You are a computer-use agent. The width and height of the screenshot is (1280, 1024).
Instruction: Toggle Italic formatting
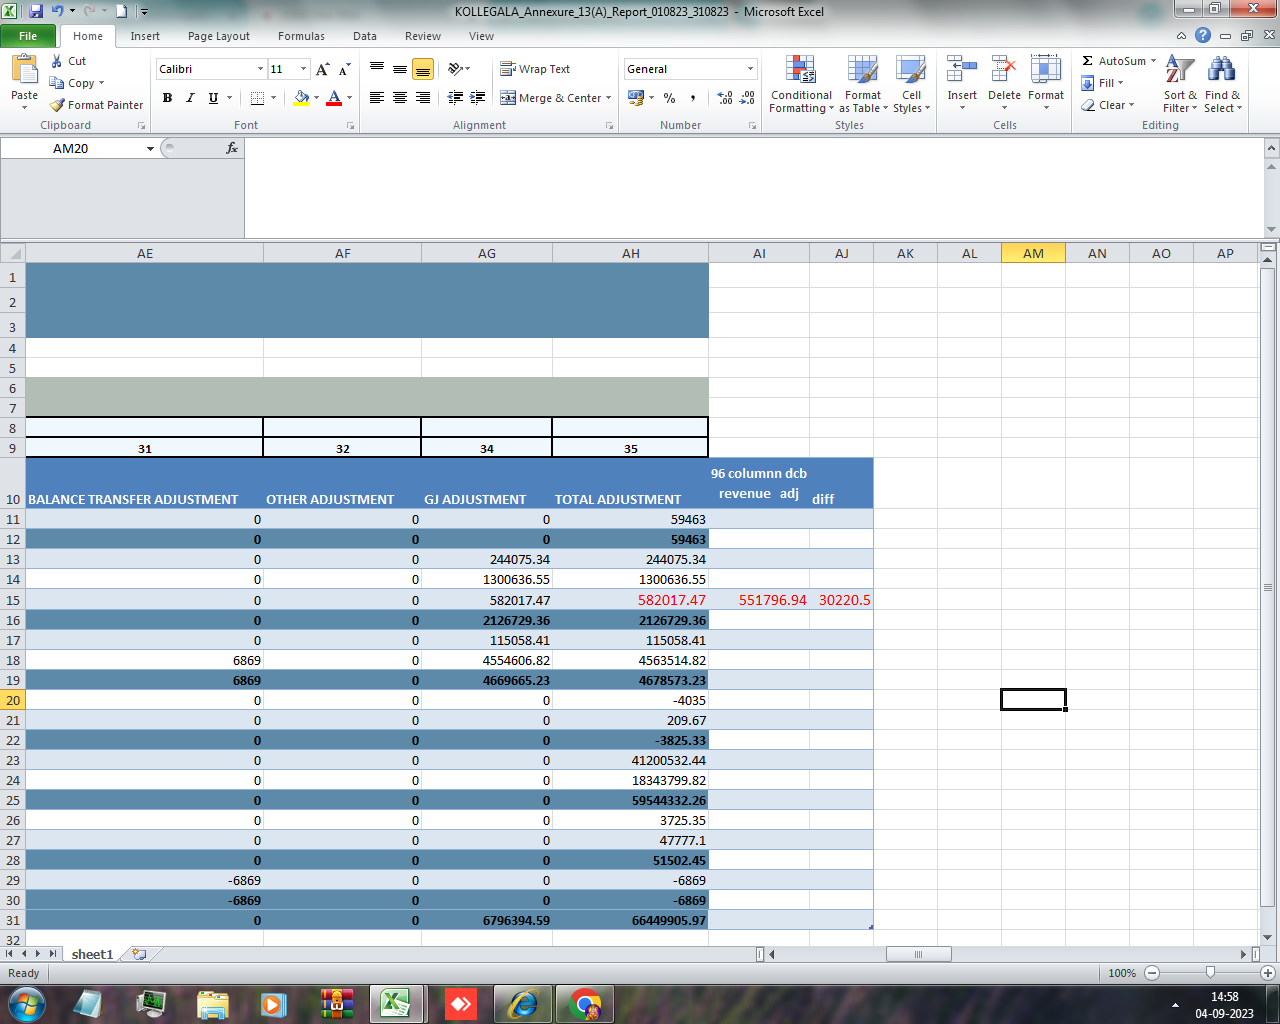[x=190, y=98]
